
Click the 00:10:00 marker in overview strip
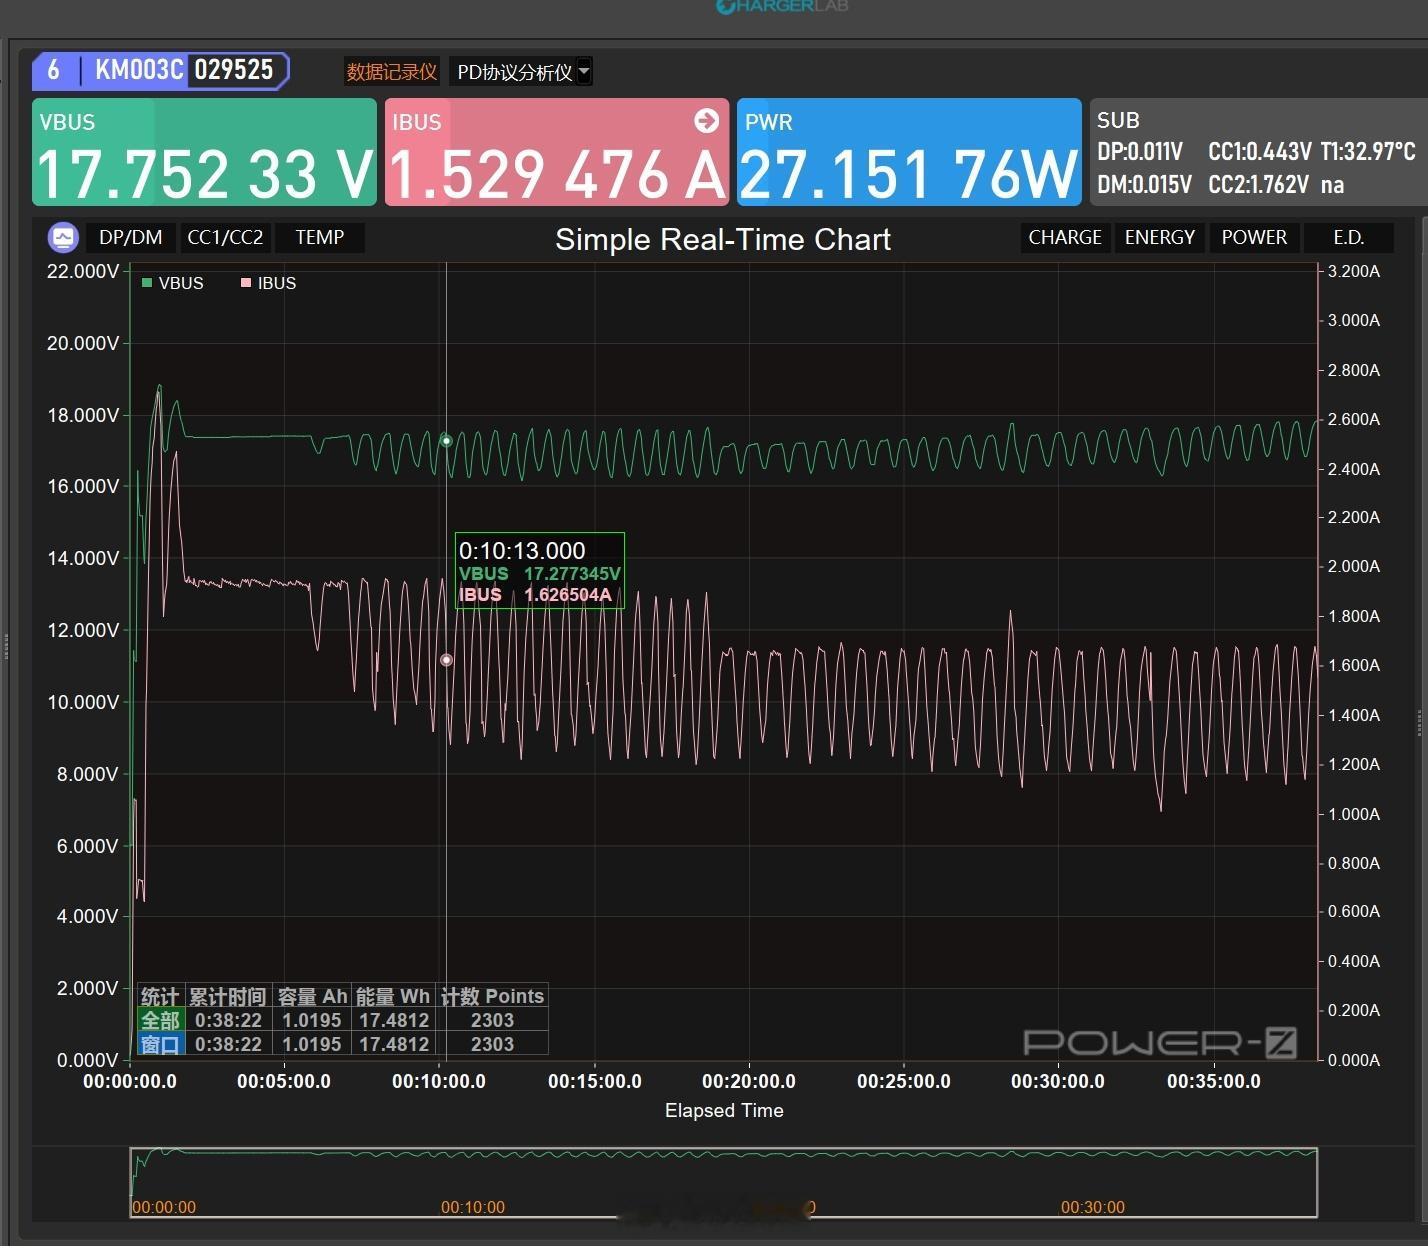[x=473, y=1207]
